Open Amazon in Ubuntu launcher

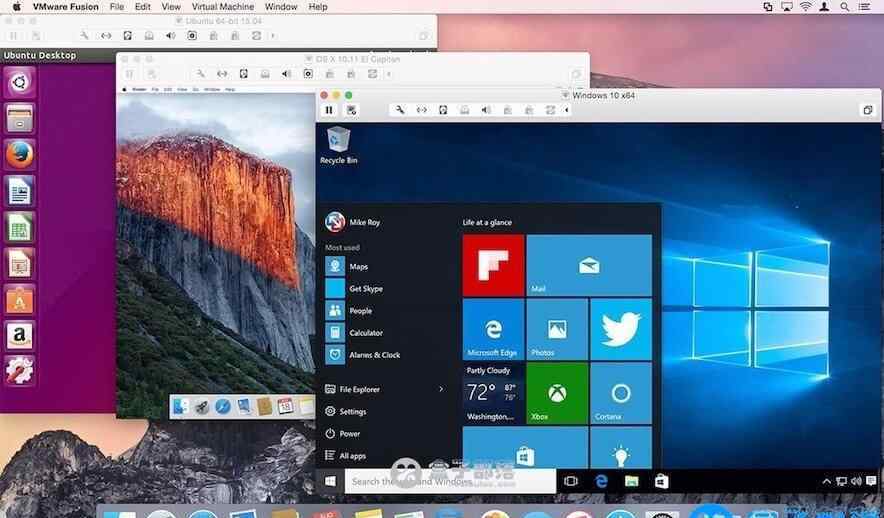20,335
